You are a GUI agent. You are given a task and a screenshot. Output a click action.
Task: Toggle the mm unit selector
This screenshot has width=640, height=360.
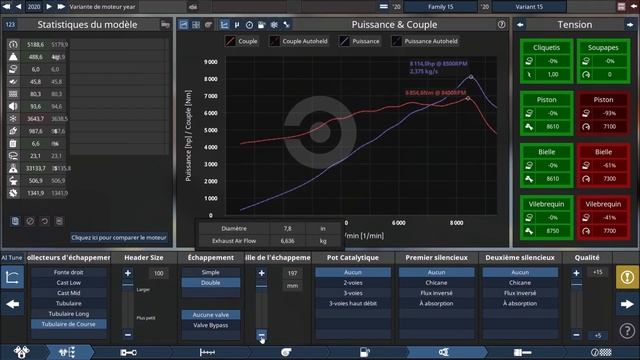[292, 286]
